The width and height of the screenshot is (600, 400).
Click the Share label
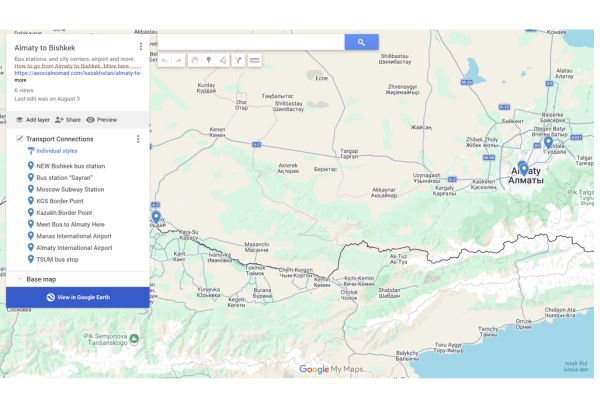coord(73,120)
